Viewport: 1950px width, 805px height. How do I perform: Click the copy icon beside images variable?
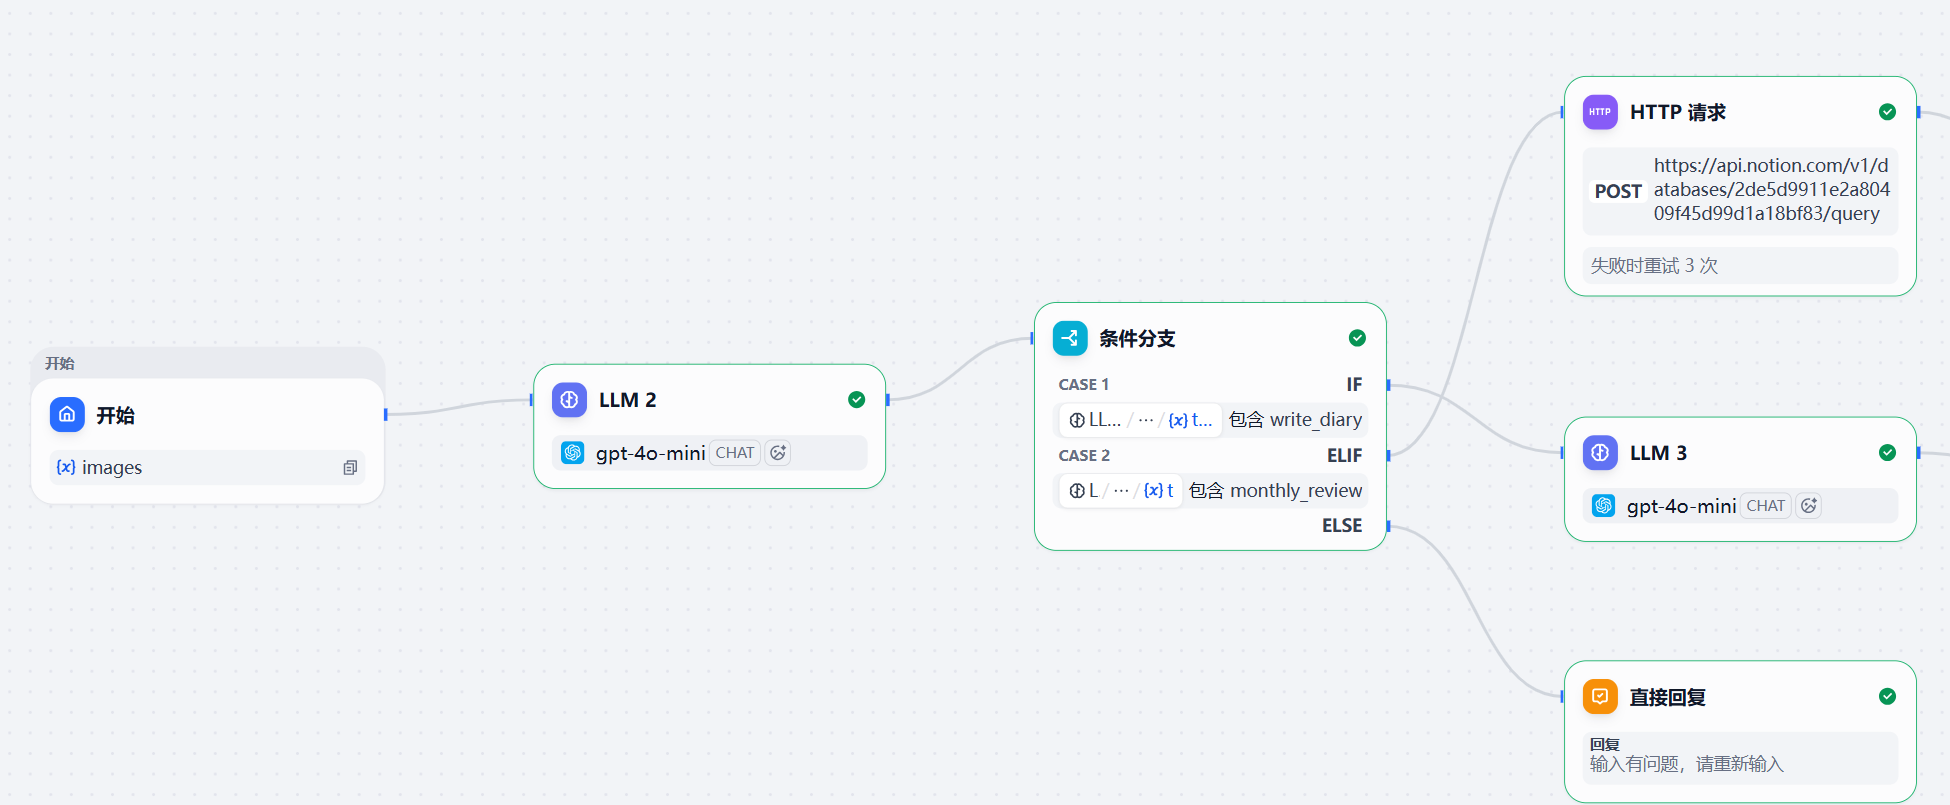pyautogui.click(x=350, y=468)
